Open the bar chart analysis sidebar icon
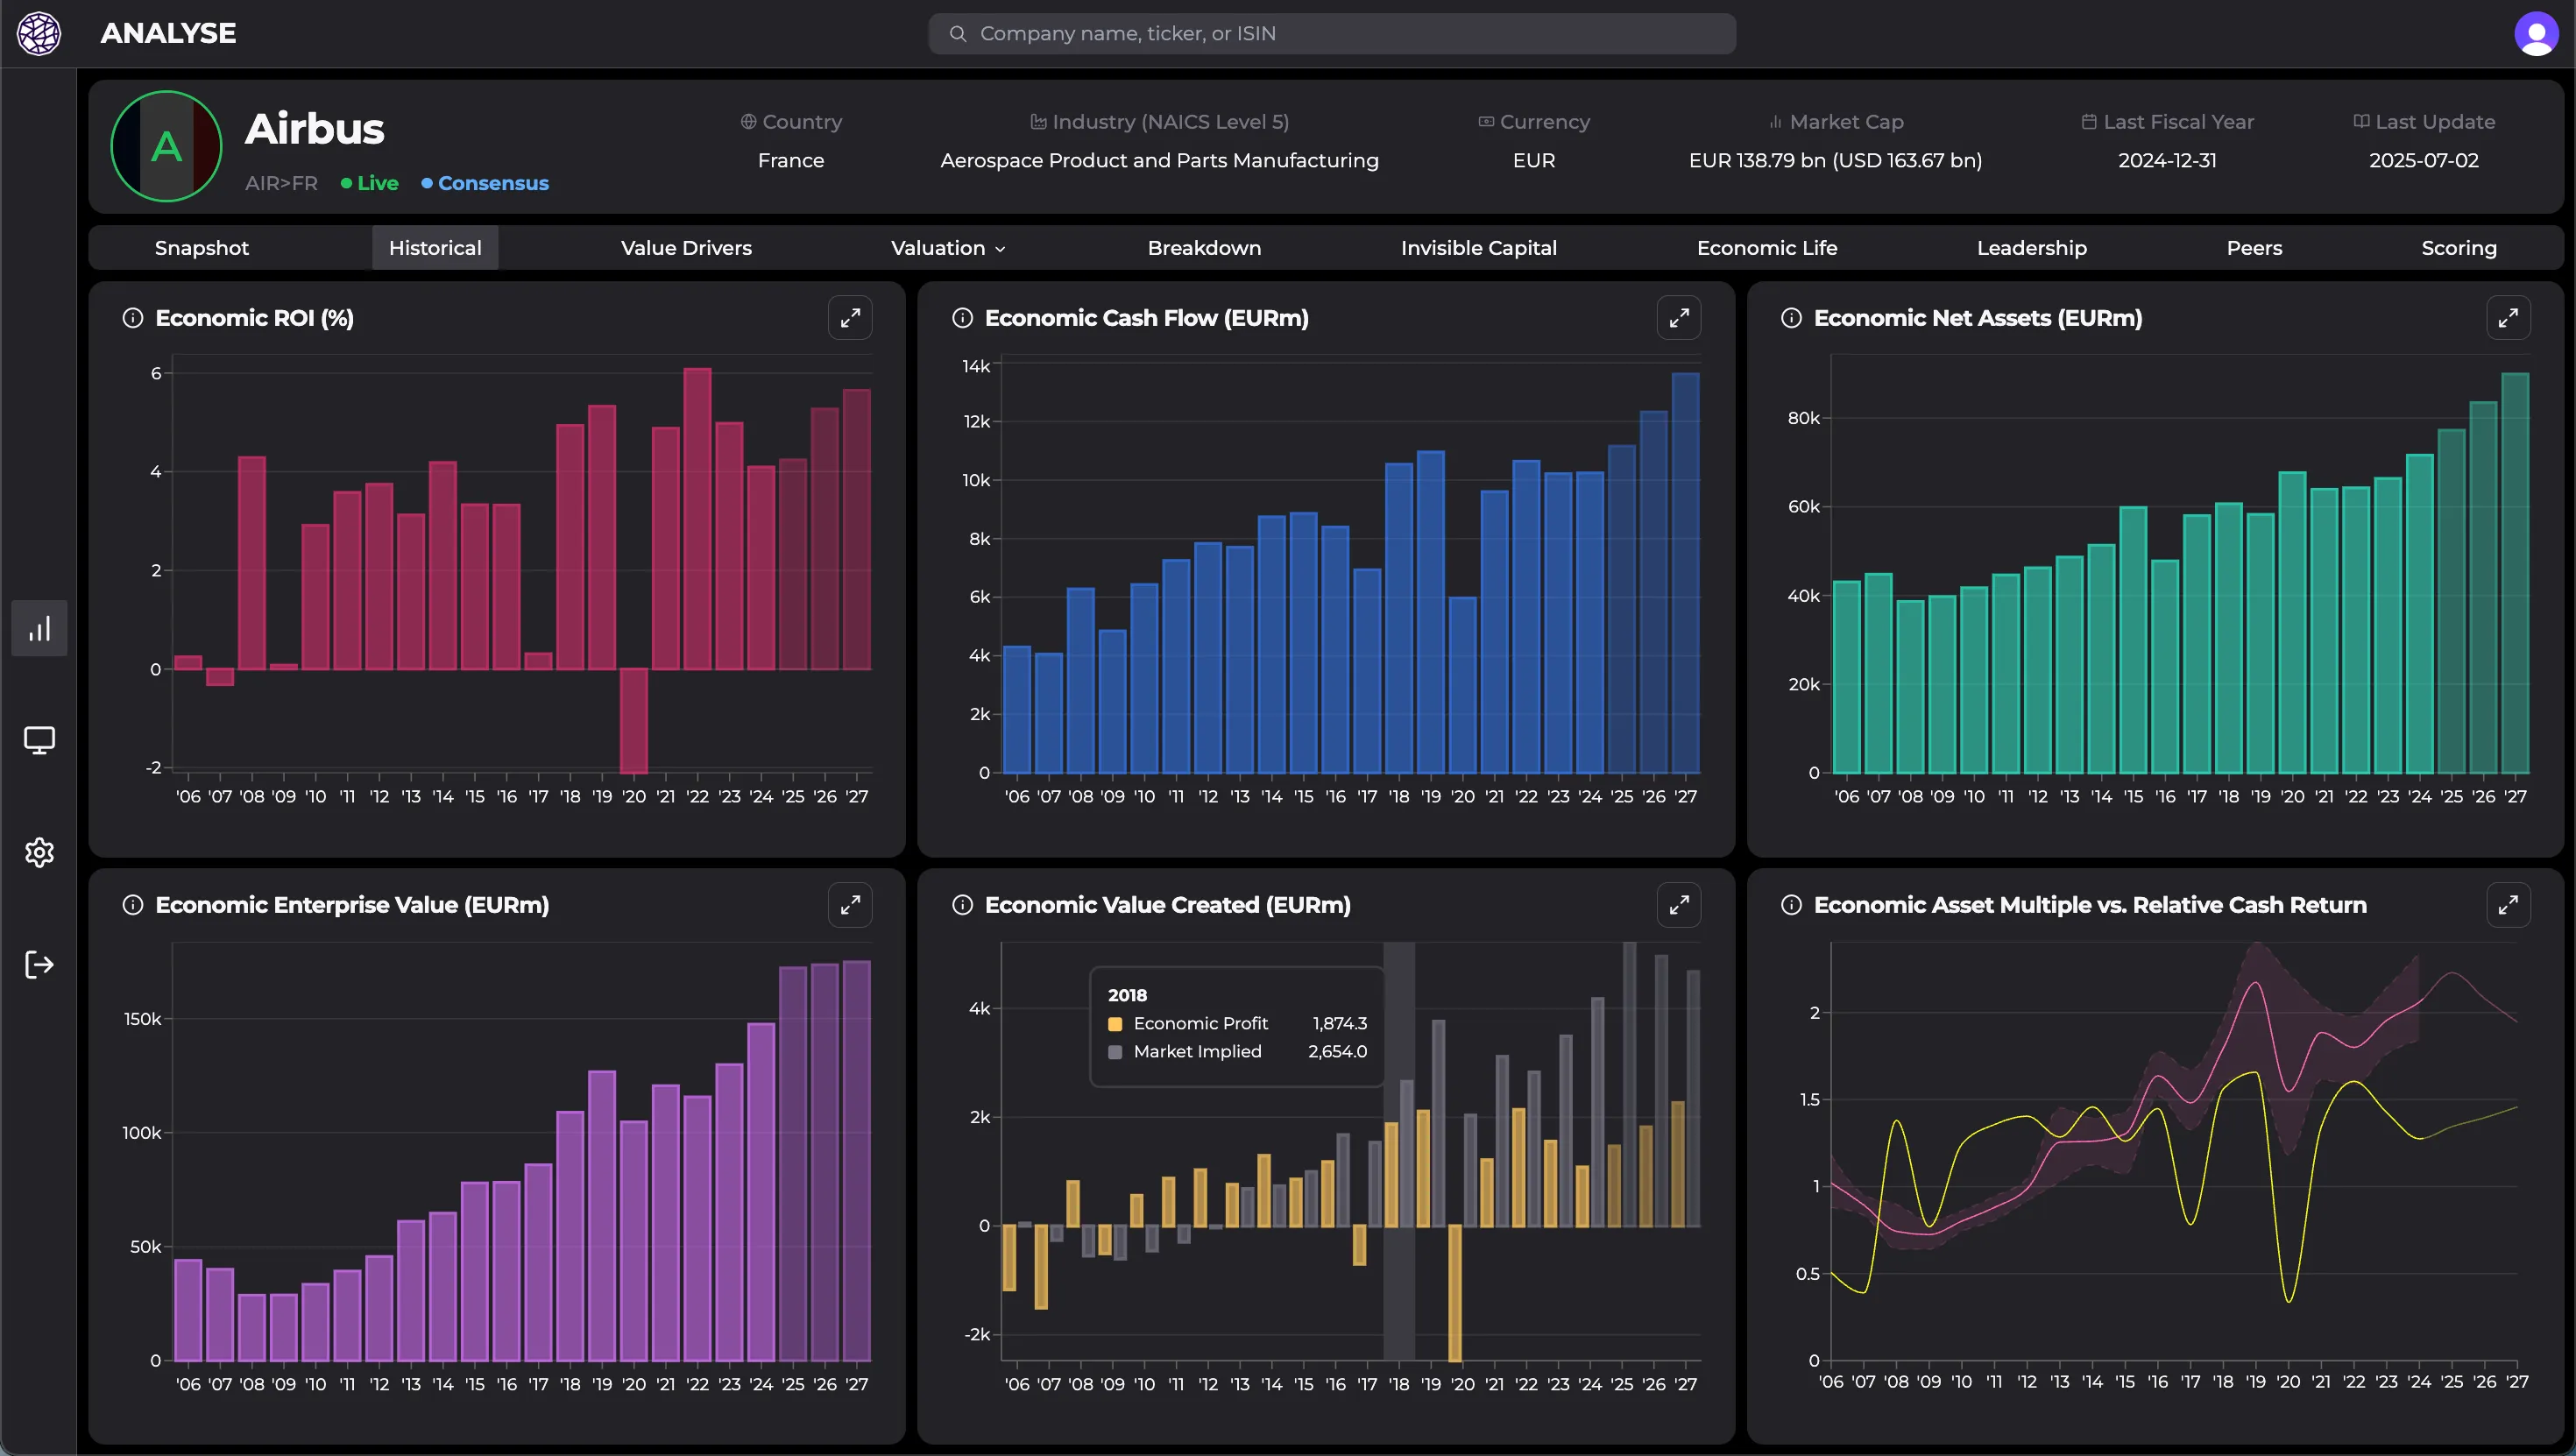 (x=39, y=628)
